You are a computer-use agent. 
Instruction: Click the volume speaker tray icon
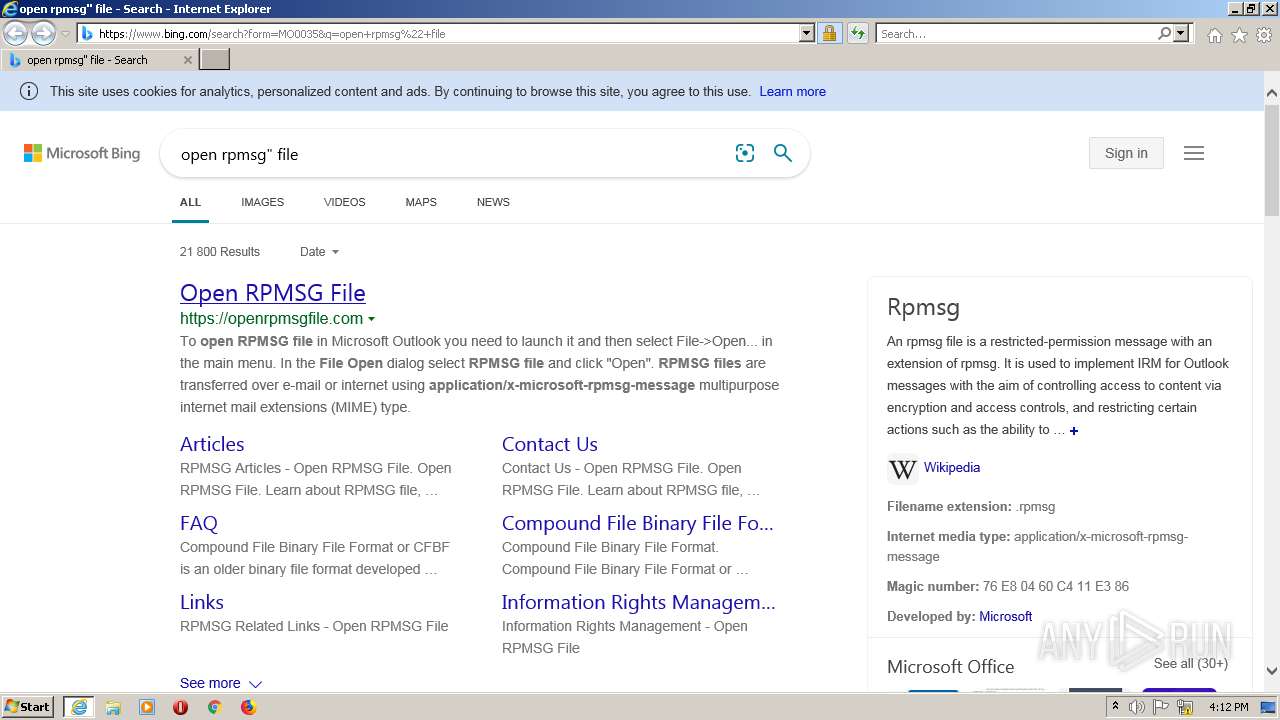coord(1137,707)
